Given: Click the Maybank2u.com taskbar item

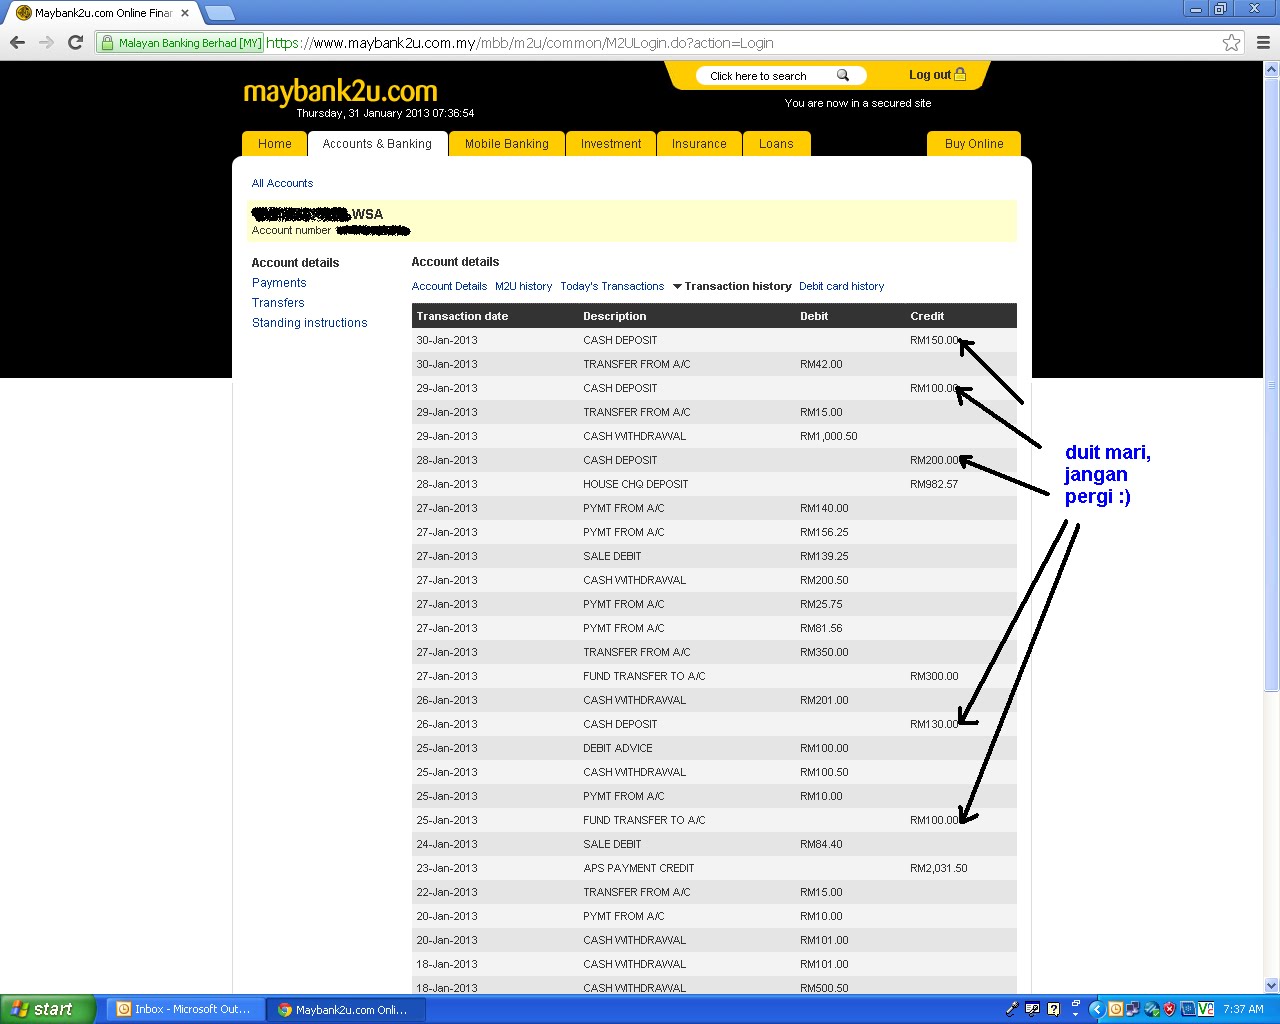Looking at the screenshot, I should point(346,1009).
